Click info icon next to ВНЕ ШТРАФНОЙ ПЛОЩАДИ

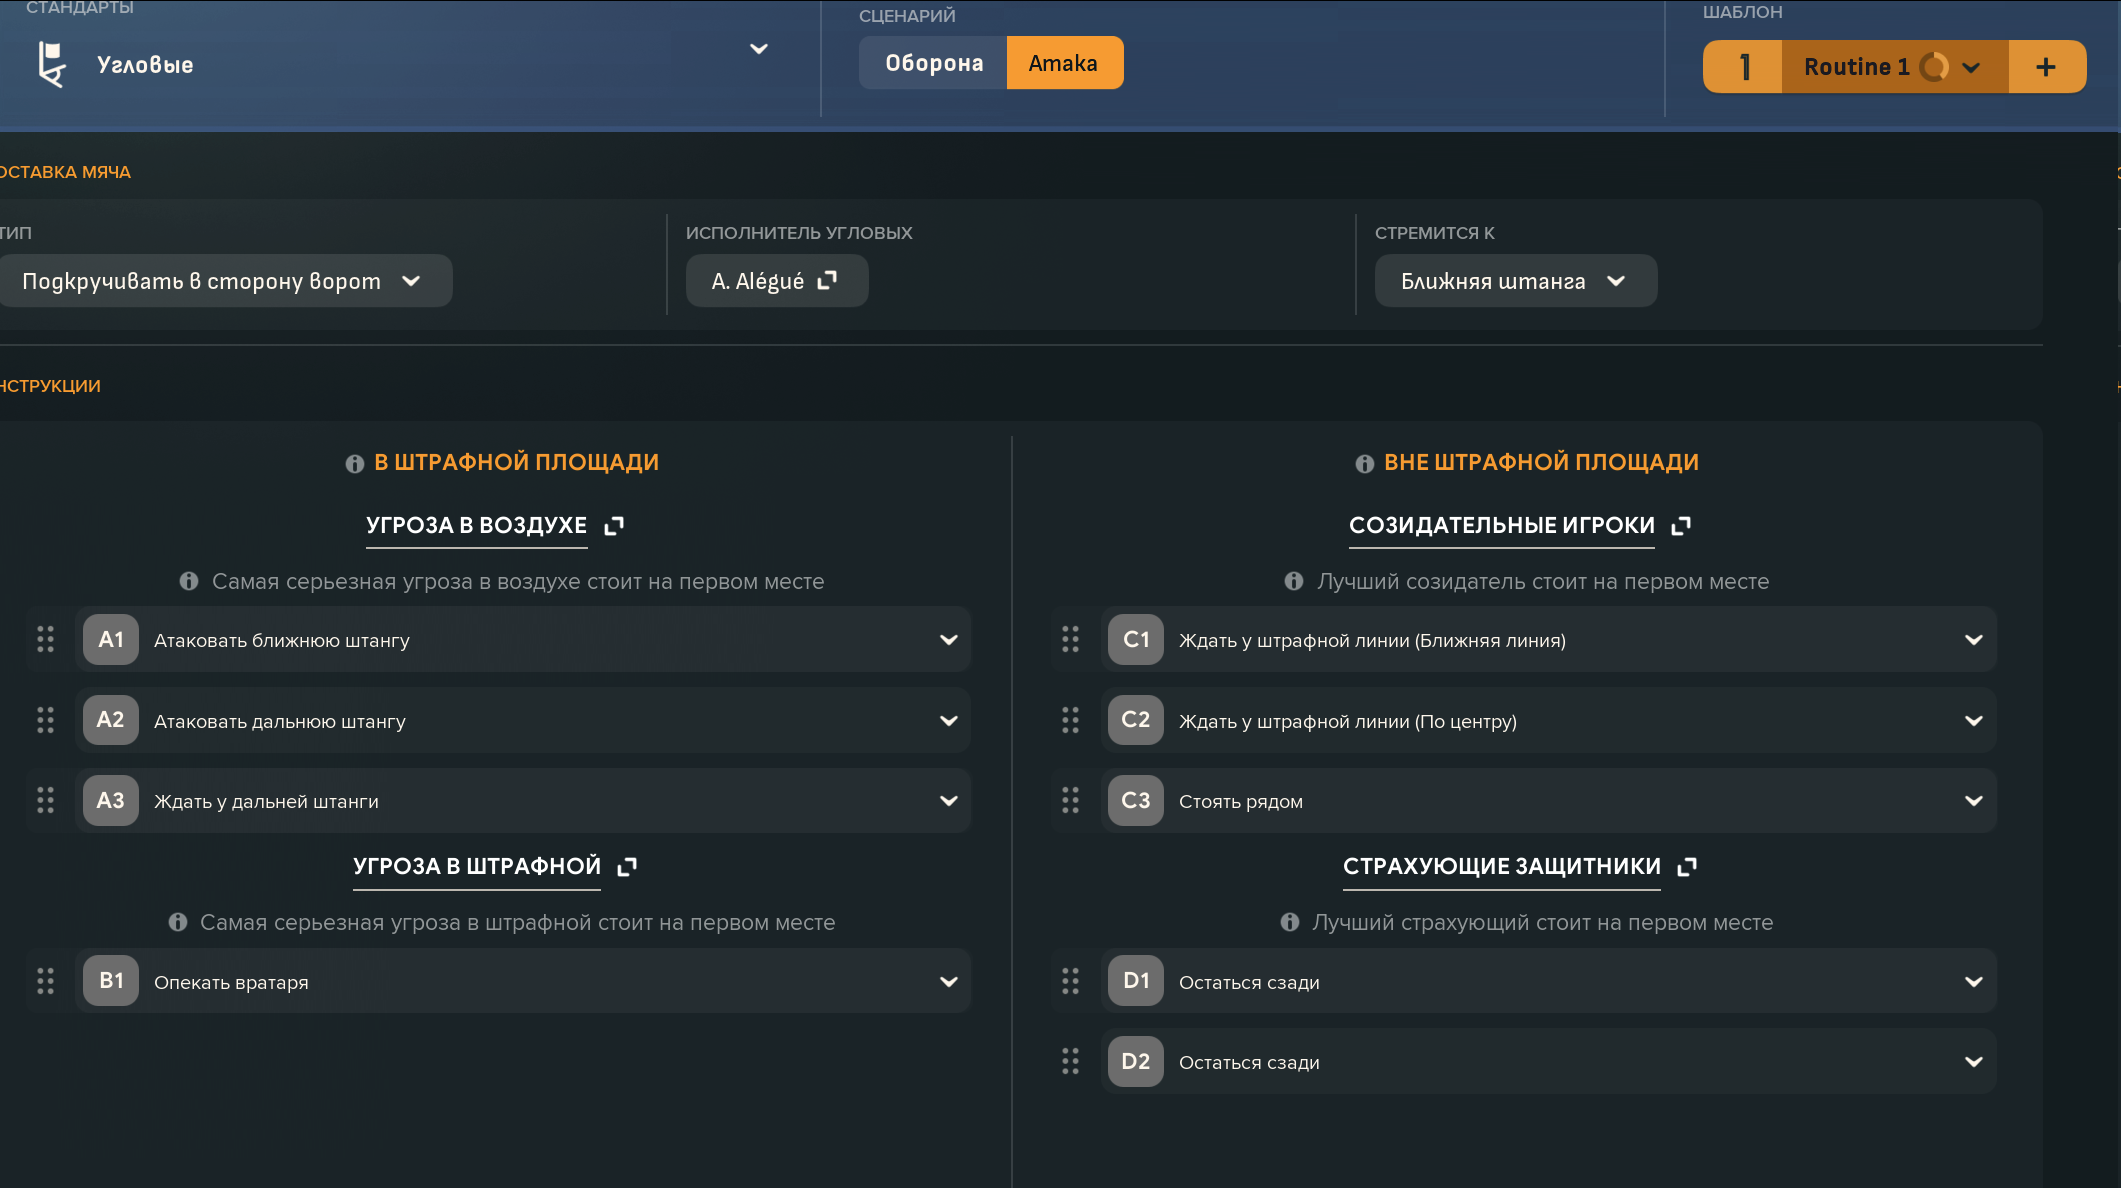click(1364, 464)
